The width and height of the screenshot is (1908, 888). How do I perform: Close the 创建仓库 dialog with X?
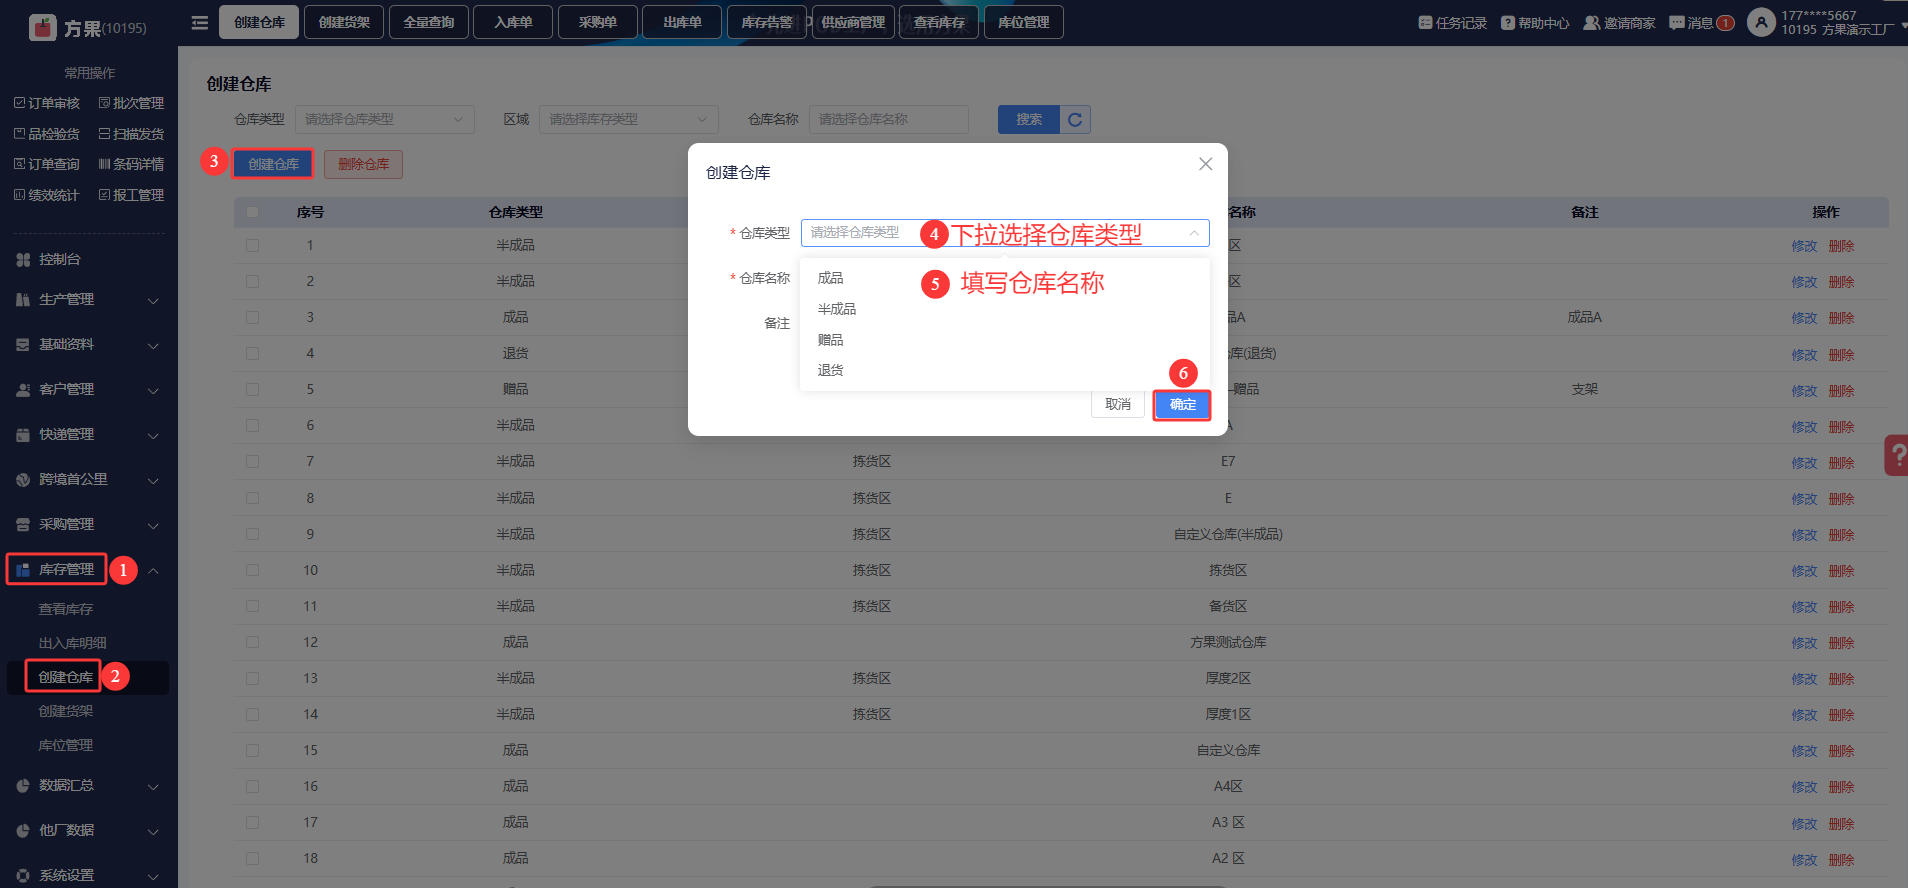click(1206, 164)
